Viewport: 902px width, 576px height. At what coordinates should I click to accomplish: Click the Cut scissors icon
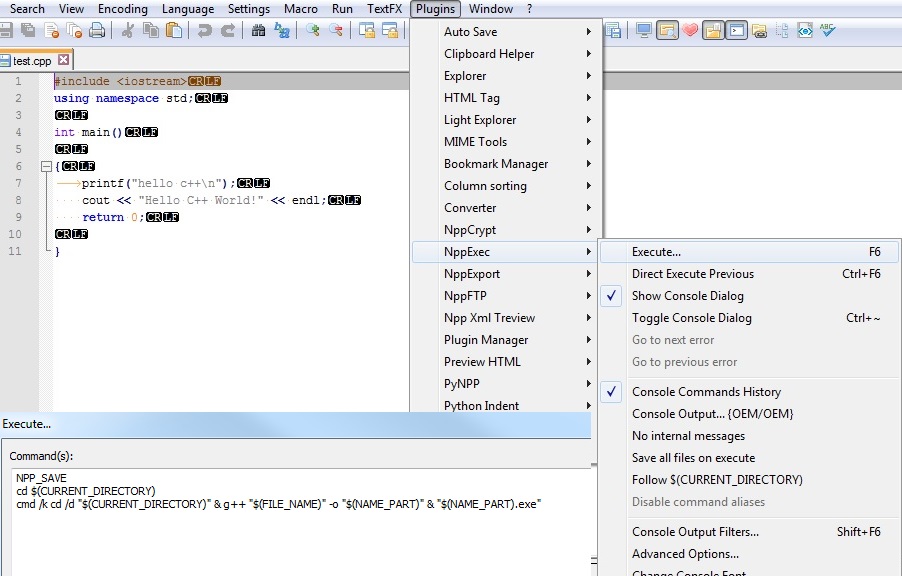click(128, 30)
